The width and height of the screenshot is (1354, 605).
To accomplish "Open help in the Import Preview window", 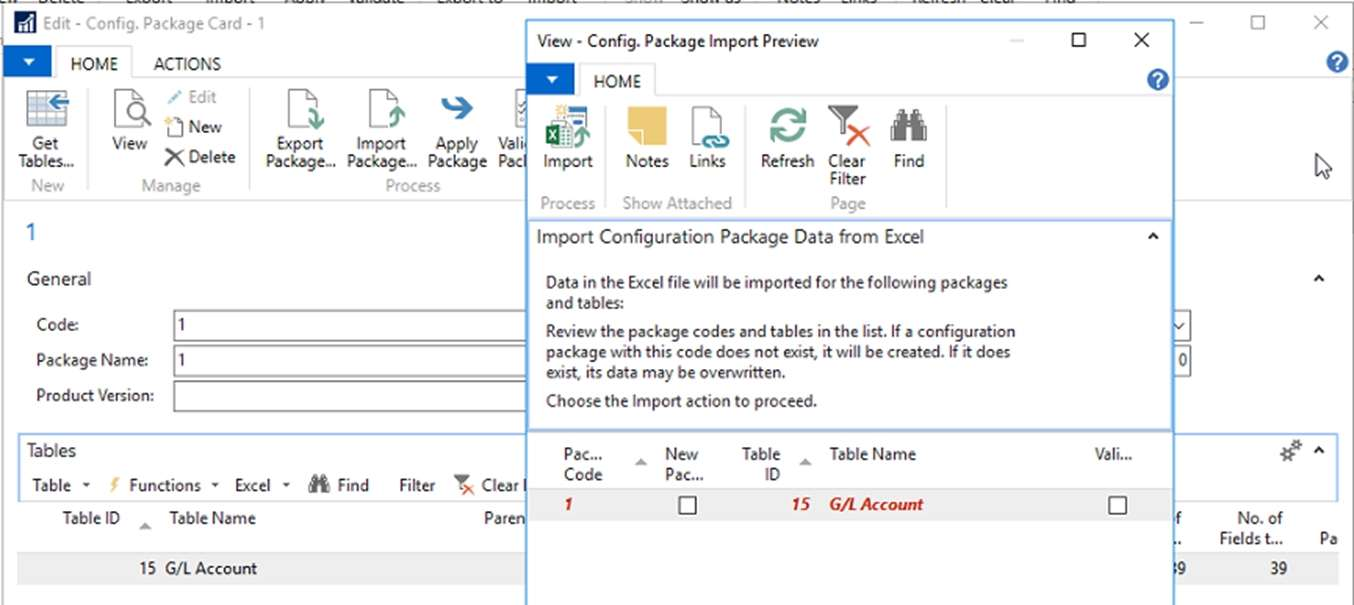I will point(1157,80).
